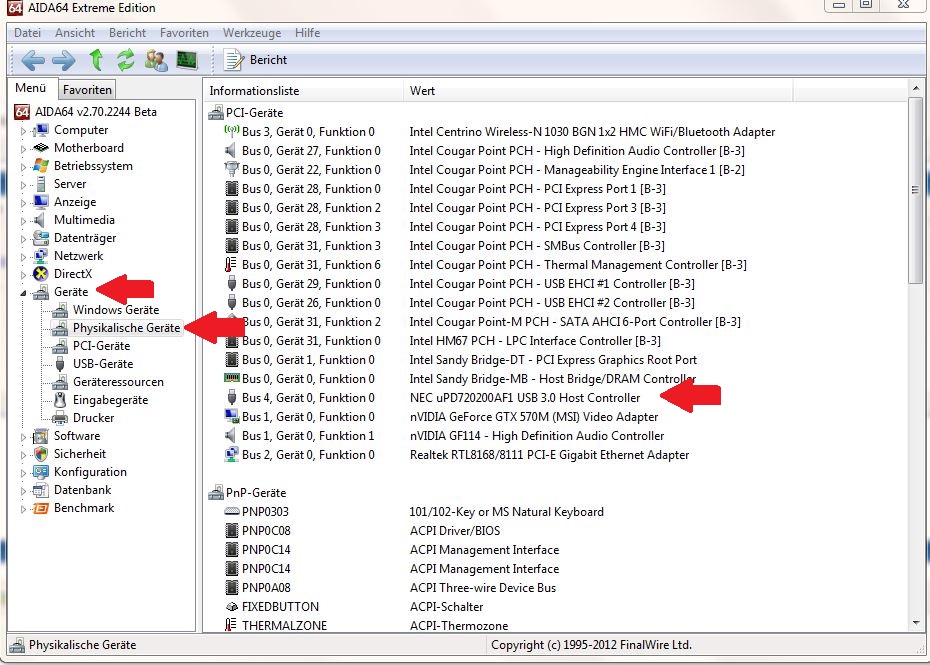Click the Multimedia speaker icon in the tree

(x=40, y=220)
